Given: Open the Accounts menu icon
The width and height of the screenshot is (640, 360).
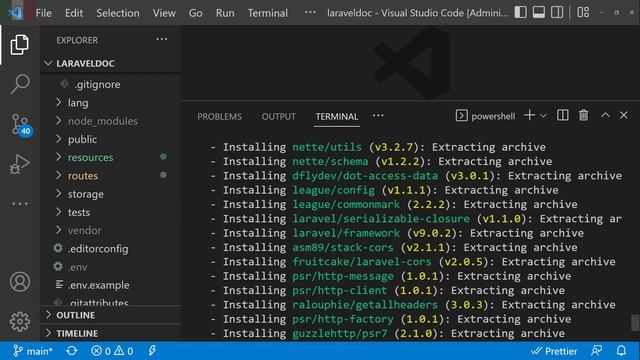Looking at the screenshot, I should (x=20, y=282).
